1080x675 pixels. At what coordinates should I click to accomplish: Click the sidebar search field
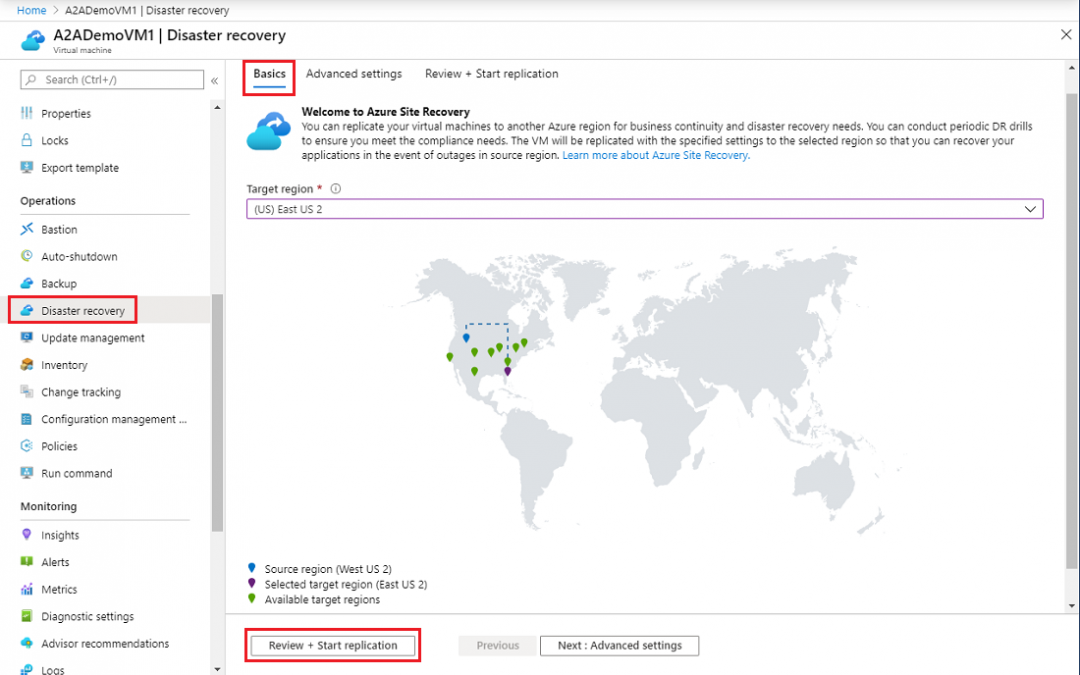(x=112, y=80)
